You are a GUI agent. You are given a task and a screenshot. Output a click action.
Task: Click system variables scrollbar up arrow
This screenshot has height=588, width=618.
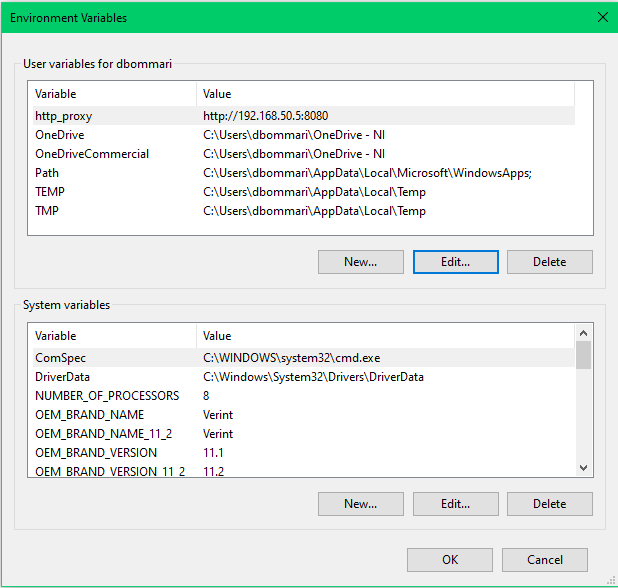[583, 333]
